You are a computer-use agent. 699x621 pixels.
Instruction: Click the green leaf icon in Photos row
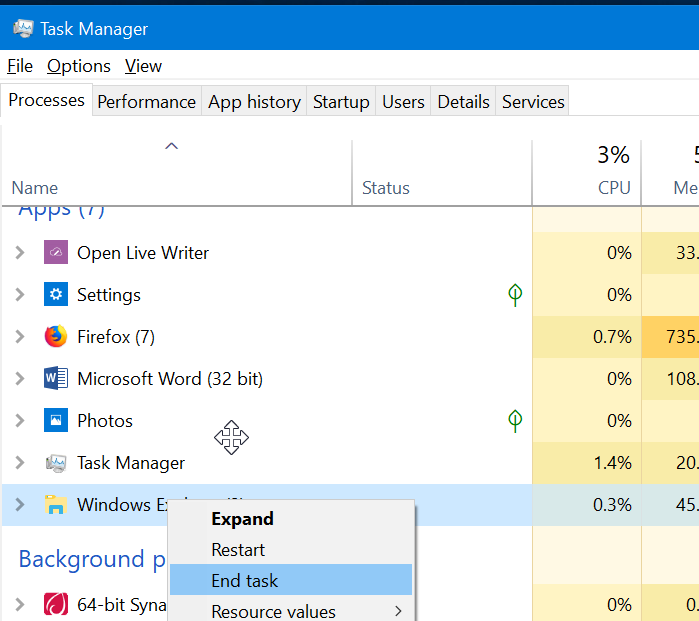pyautogui.click(x=515, y=421)
